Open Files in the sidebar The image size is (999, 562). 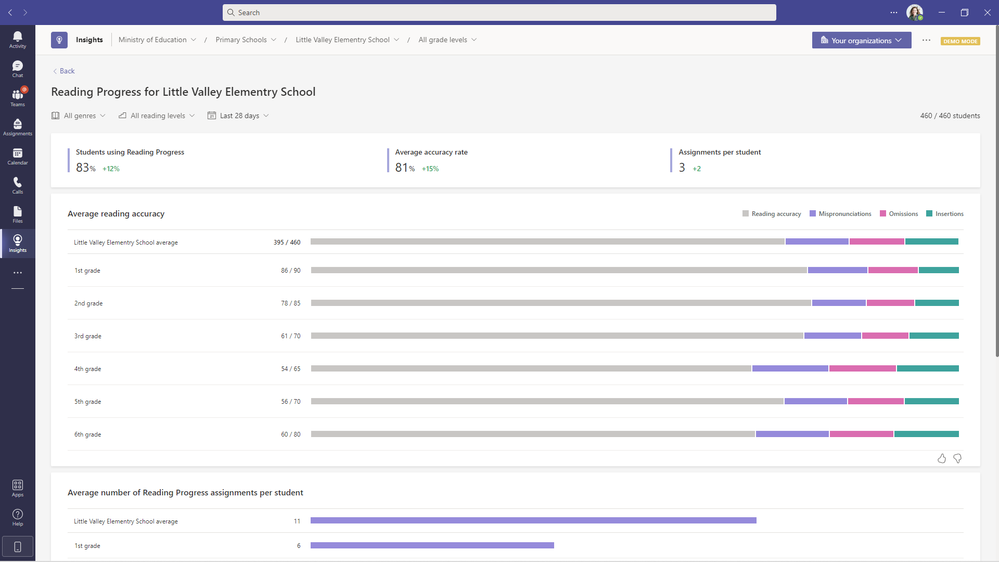coord(17,215)
